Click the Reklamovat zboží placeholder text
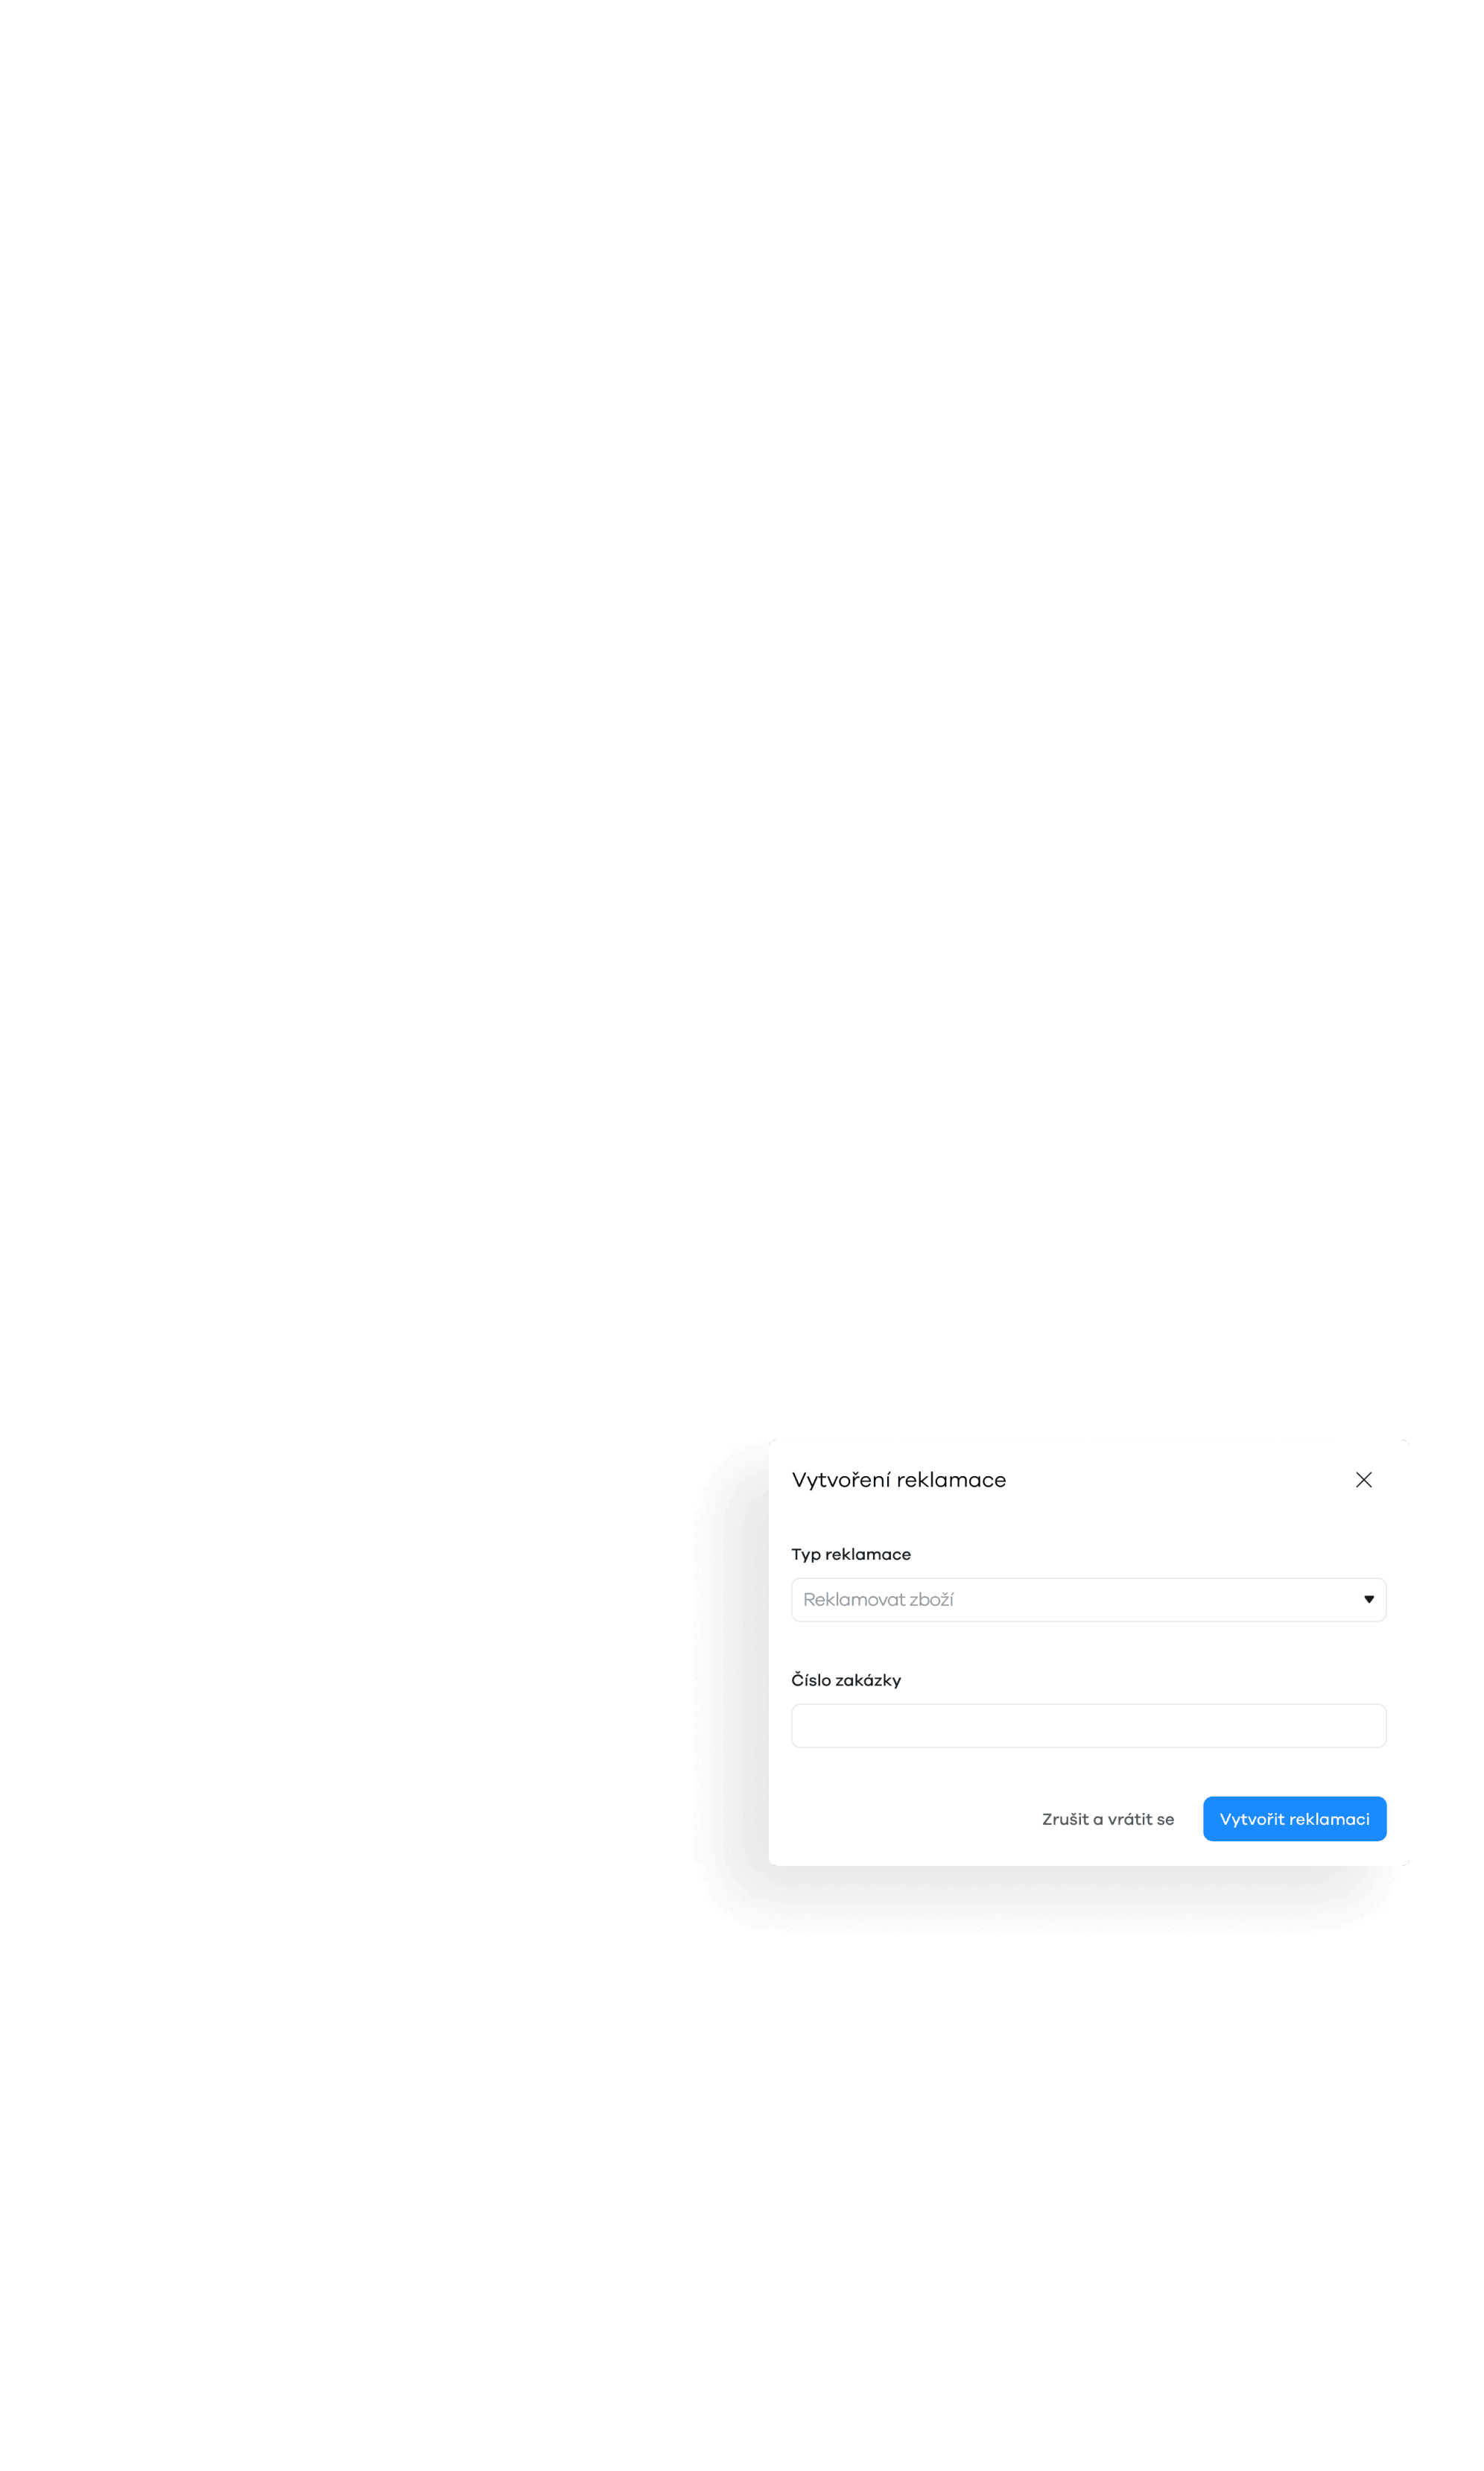The height and width of the screenshot is (2471, 1484). click(x=878, y=1599)
